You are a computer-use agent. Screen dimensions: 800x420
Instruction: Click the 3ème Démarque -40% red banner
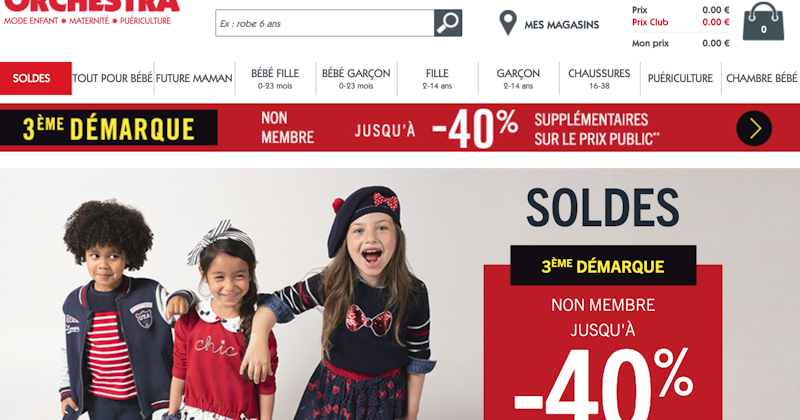click(400, 128)
